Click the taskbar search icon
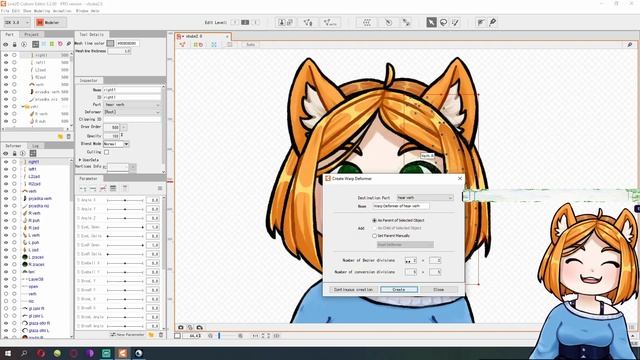The width and height of the screenshot is (640, 360). coord(24,353)
